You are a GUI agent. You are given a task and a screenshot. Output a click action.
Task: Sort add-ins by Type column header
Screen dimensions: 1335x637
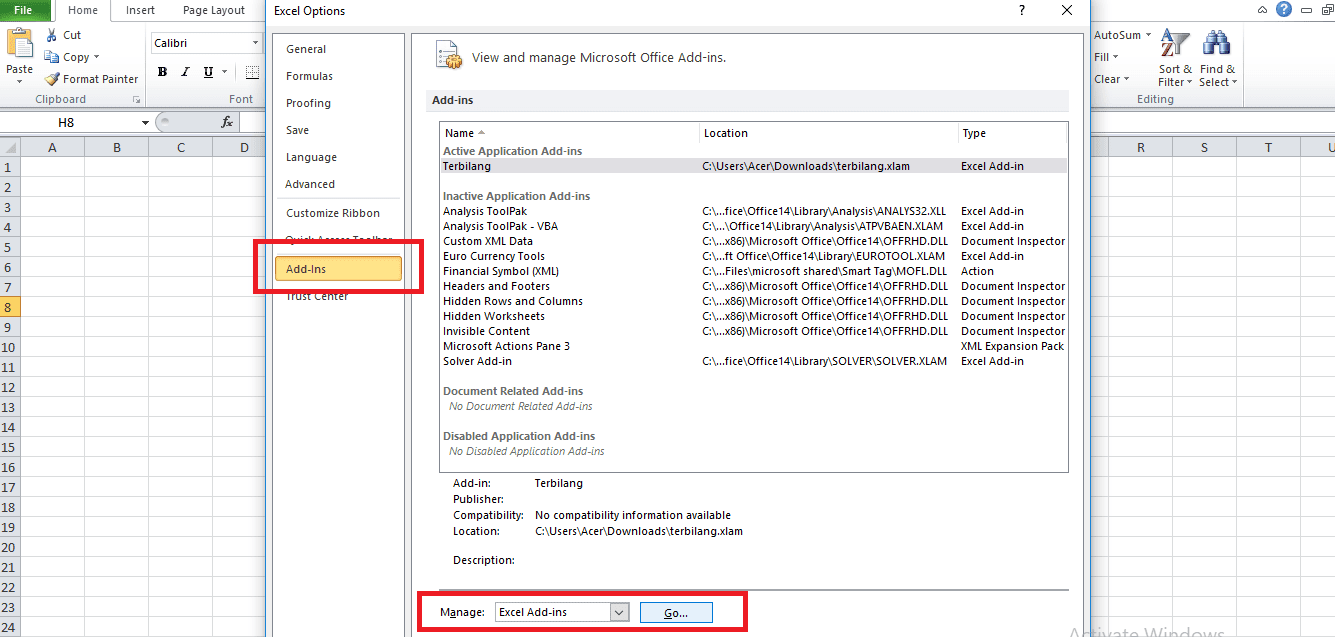1012,133
